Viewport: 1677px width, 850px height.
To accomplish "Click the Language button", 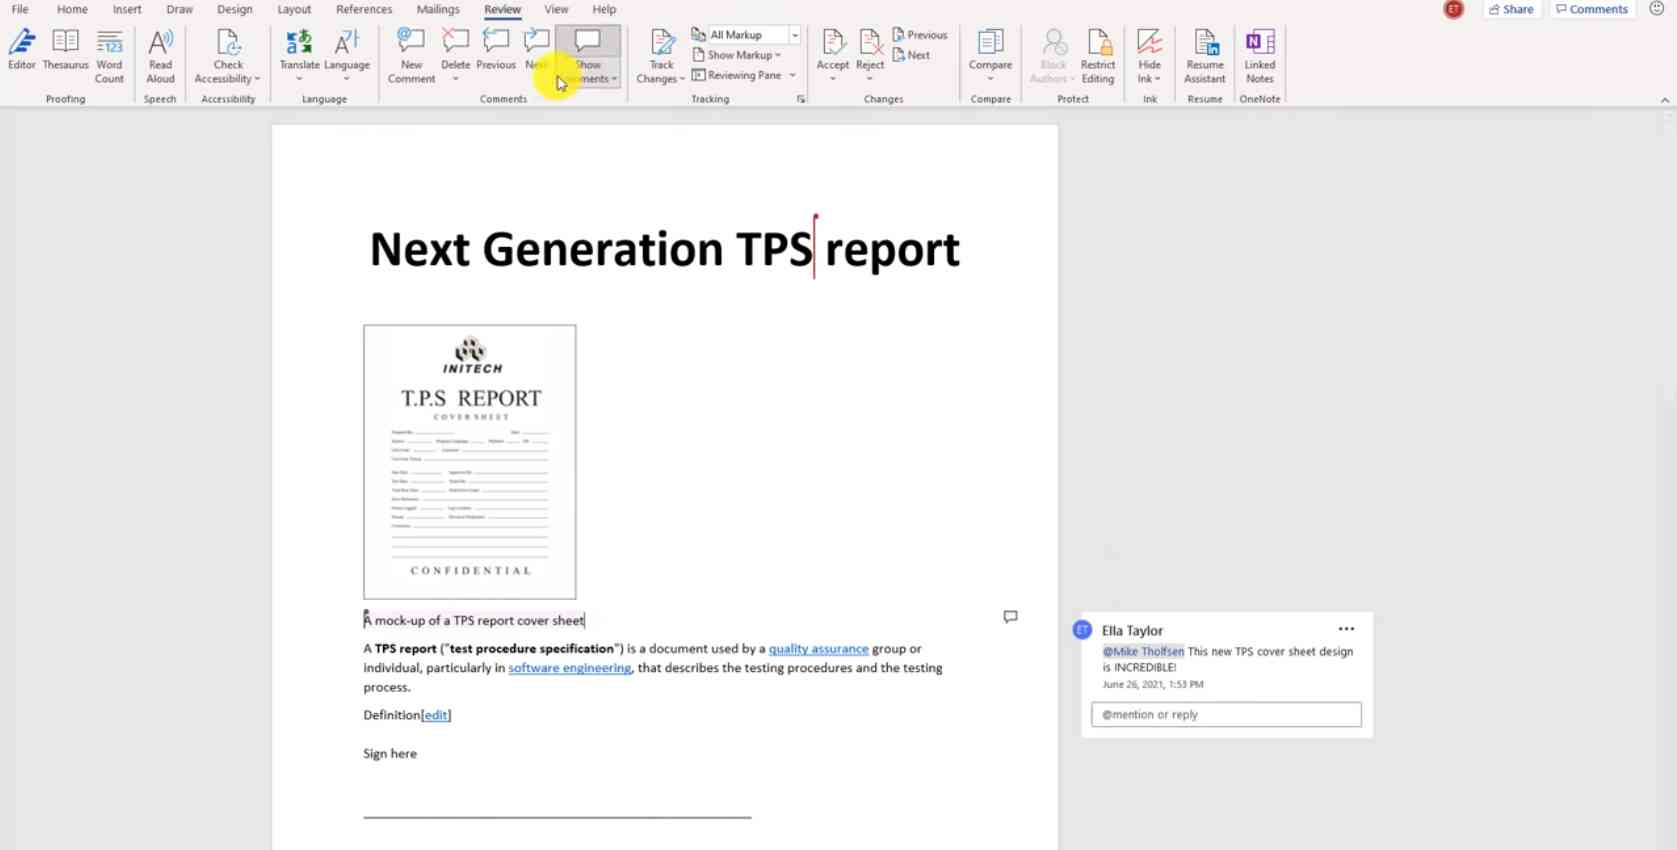I will click(346, 56).
